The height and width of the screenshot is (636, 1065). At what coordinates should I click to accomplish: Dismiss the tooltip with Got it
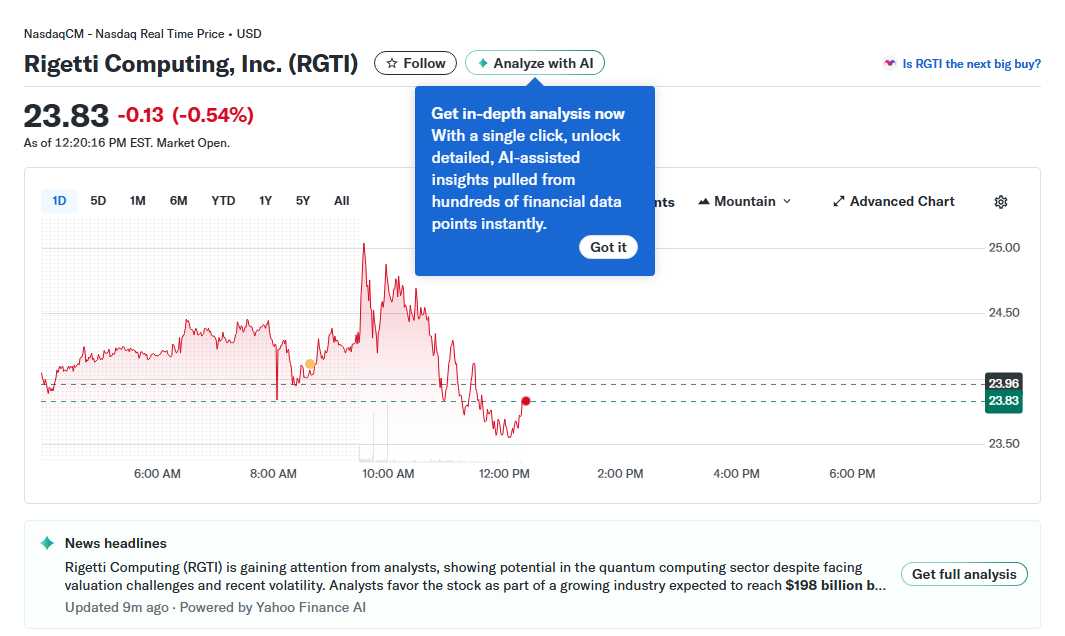click(x=608, y=246)
